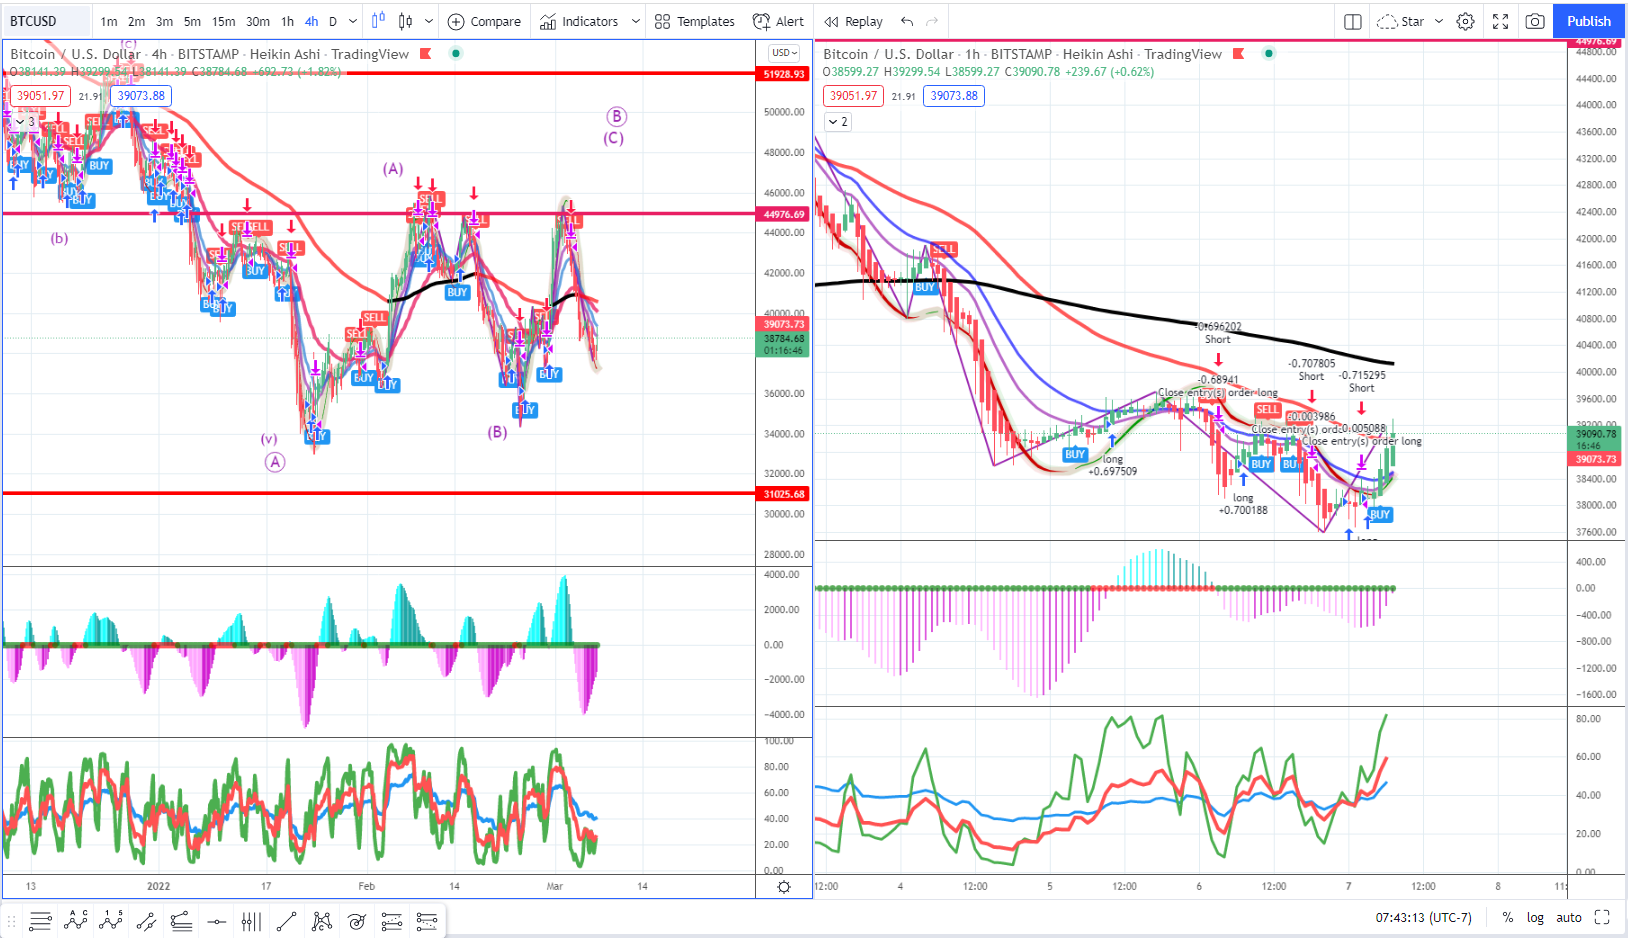This screenshot has height=938, width=1628.
Task: Open chart settings gear
Action: point(1465,21)
